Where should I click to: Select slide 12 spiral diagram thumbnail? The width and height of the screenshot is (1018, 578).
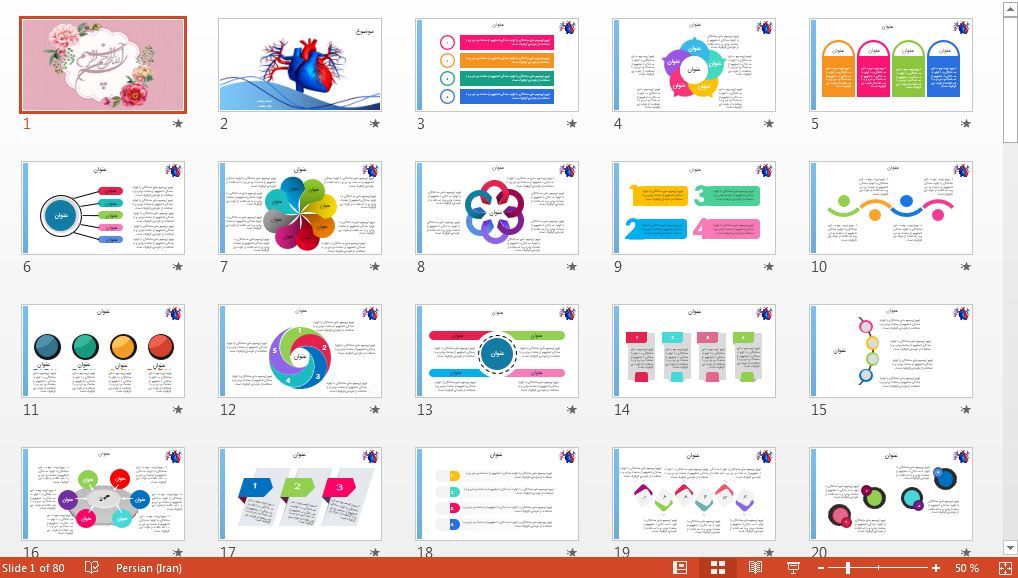[x=300, y=351]
